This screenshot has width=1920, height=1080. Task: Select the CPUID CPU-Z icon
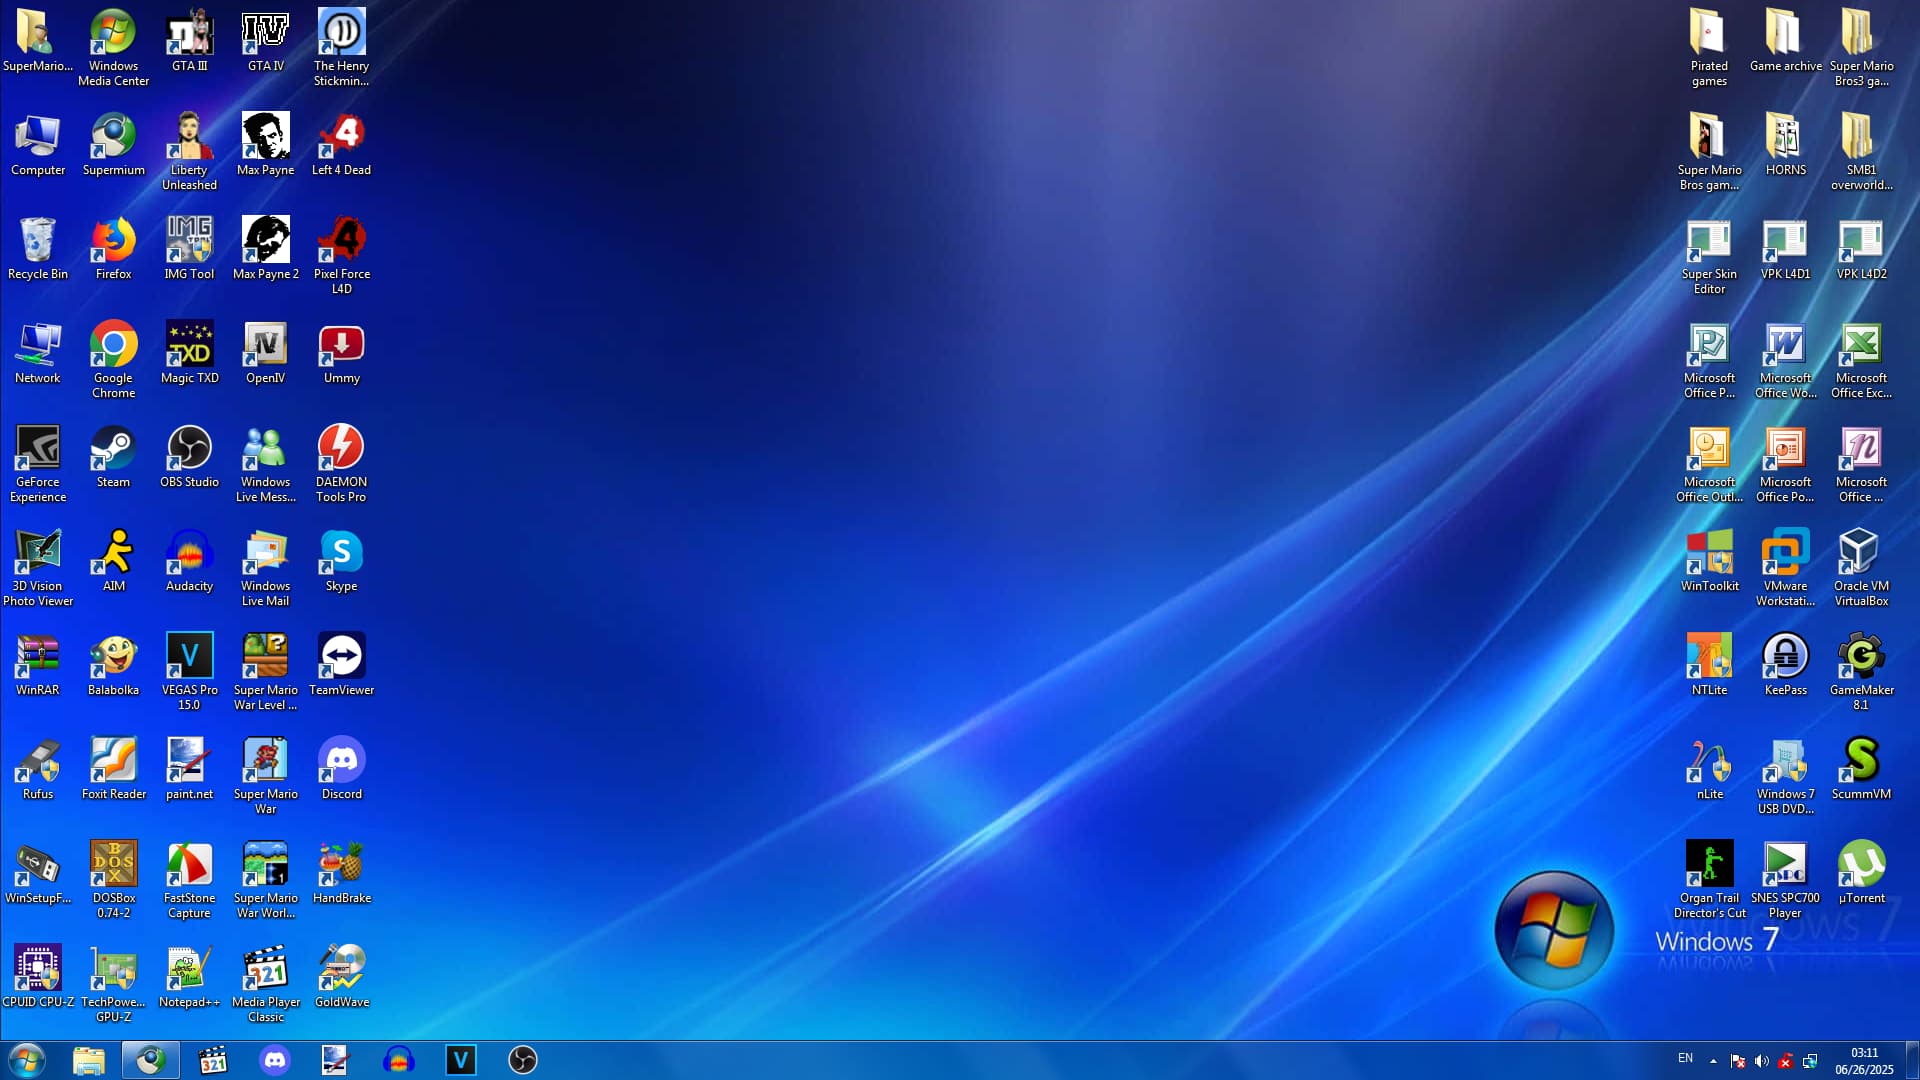[37, 977]
